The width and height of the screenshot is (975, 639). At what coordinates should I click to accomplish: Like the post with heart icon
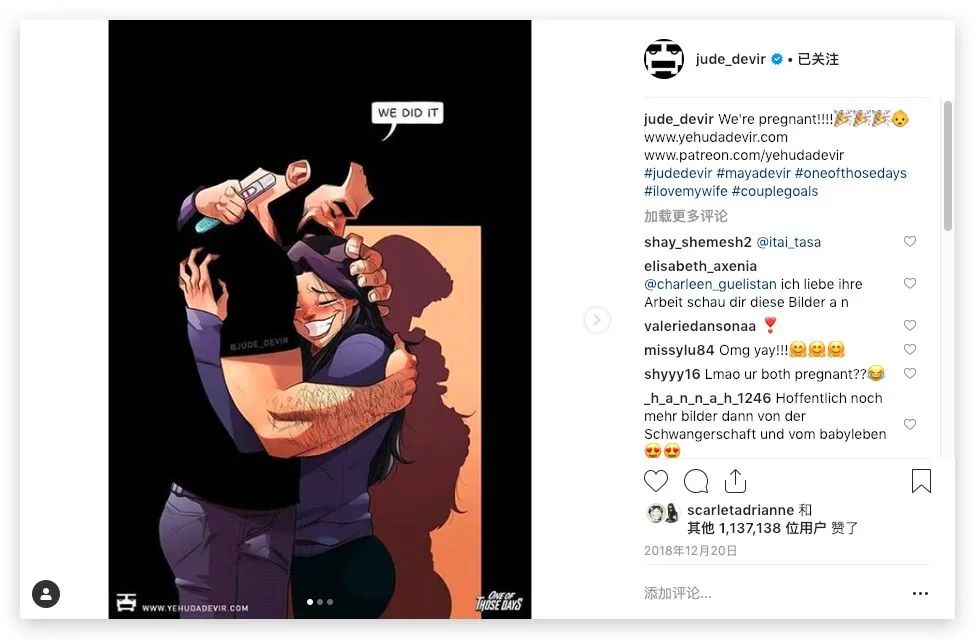coord(655,481)
